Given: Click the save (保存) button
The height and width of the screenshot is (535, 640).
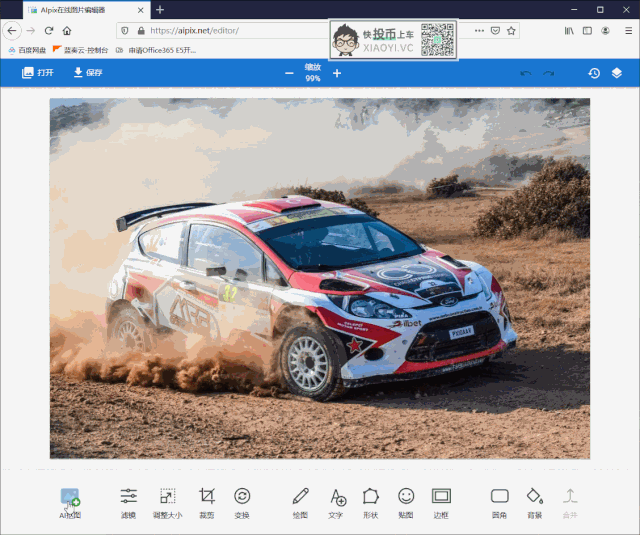Looking at the screenshot, I should pos(87,73).
